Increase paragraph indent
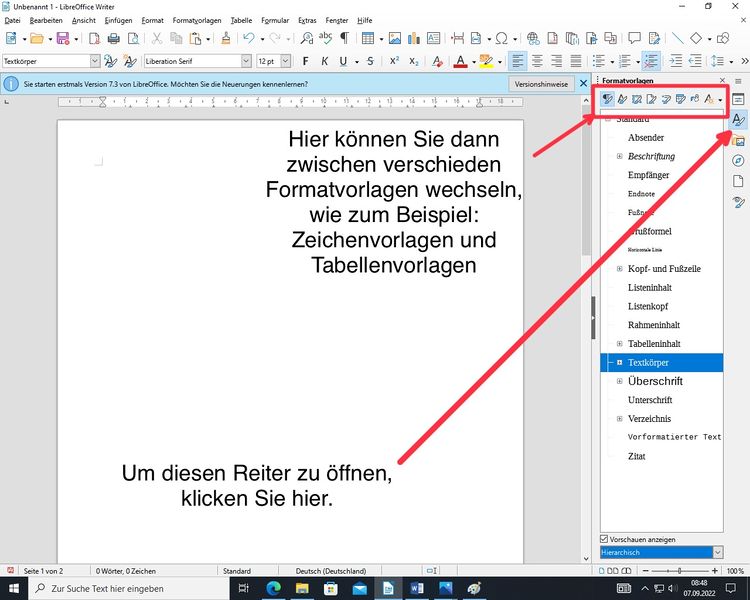The width and height of the screenshot is (750, 600). (675, 61)
